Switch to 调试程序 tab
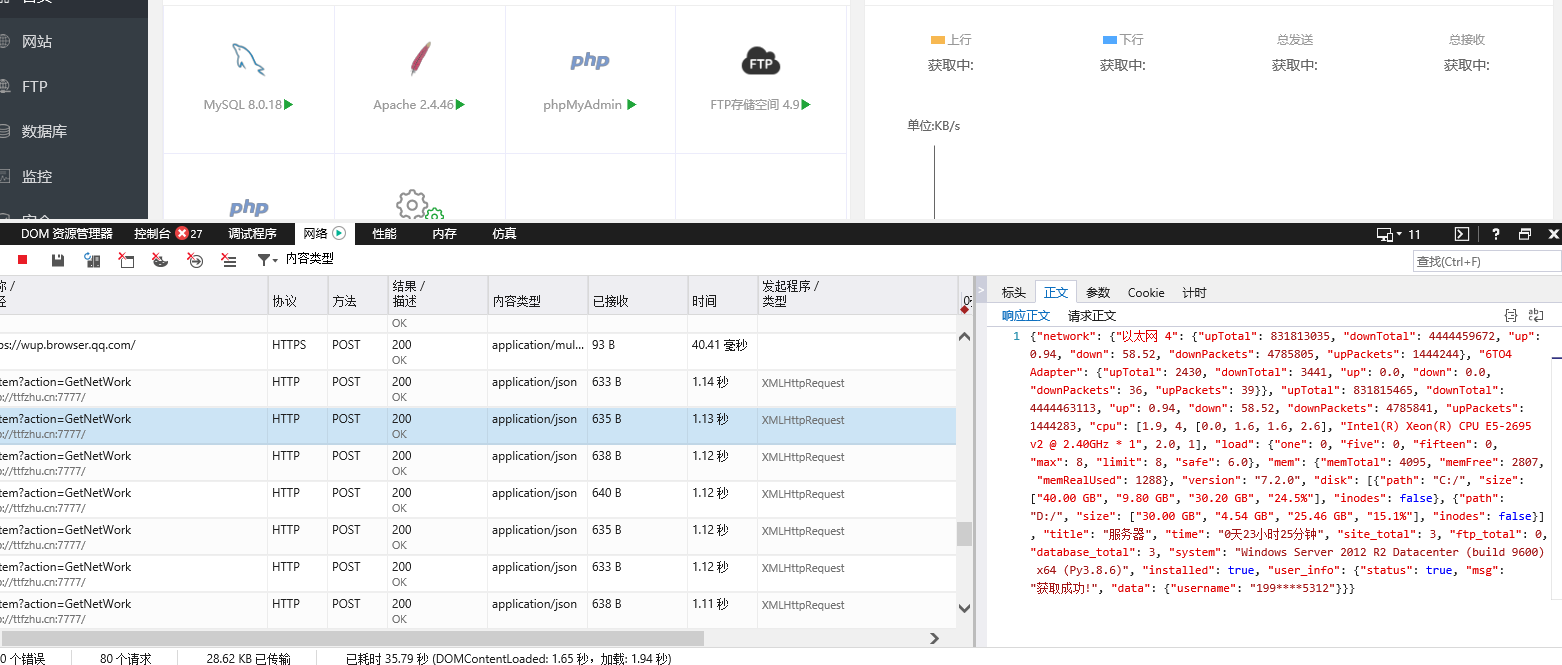This screenshot has height=665, width=1562. 252,234
